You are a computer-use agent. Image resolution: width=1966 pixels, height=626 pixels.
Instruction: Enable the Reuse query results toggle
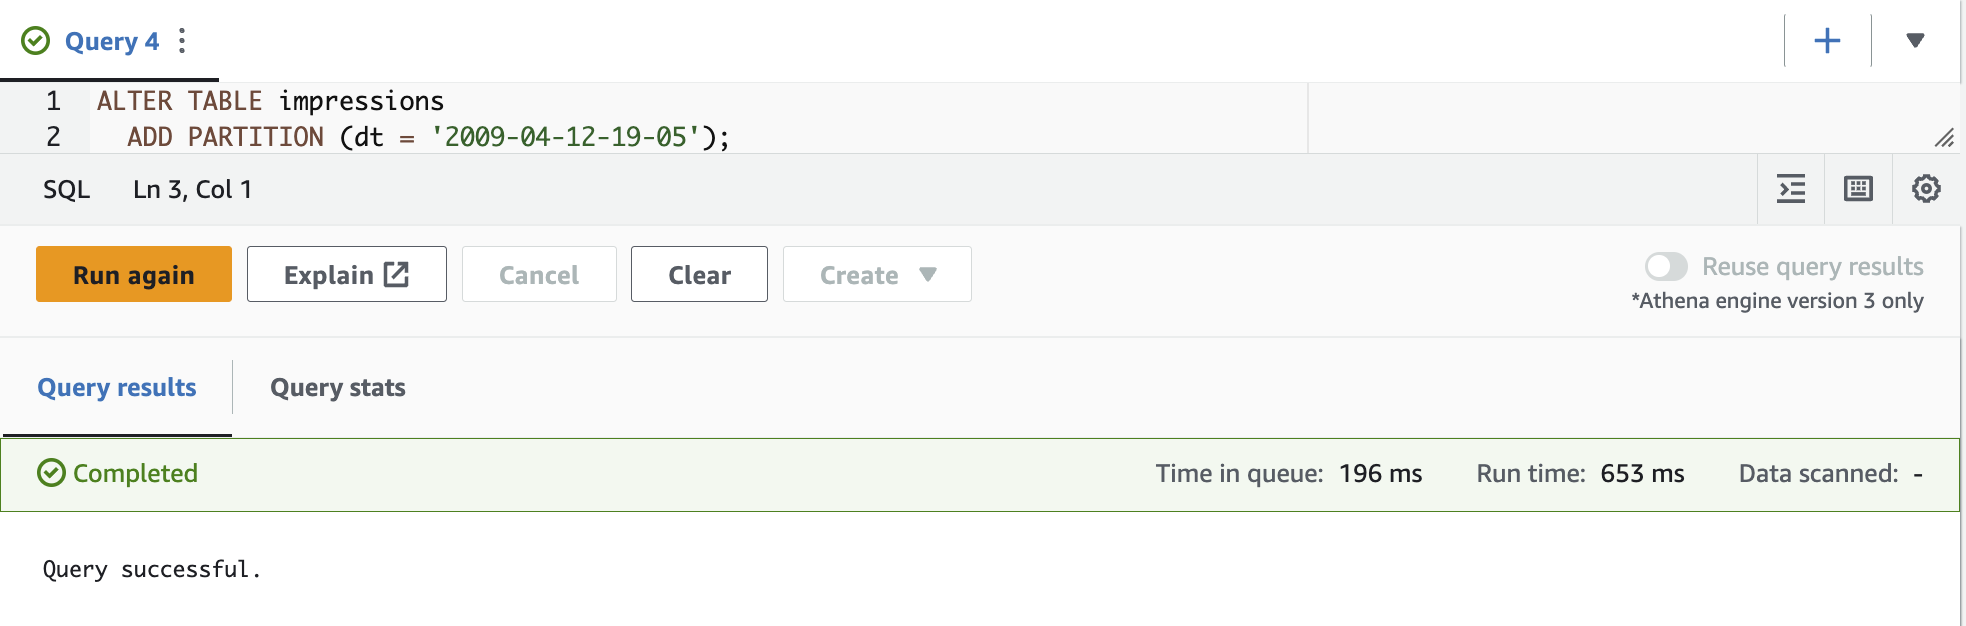coord(1666,267)
